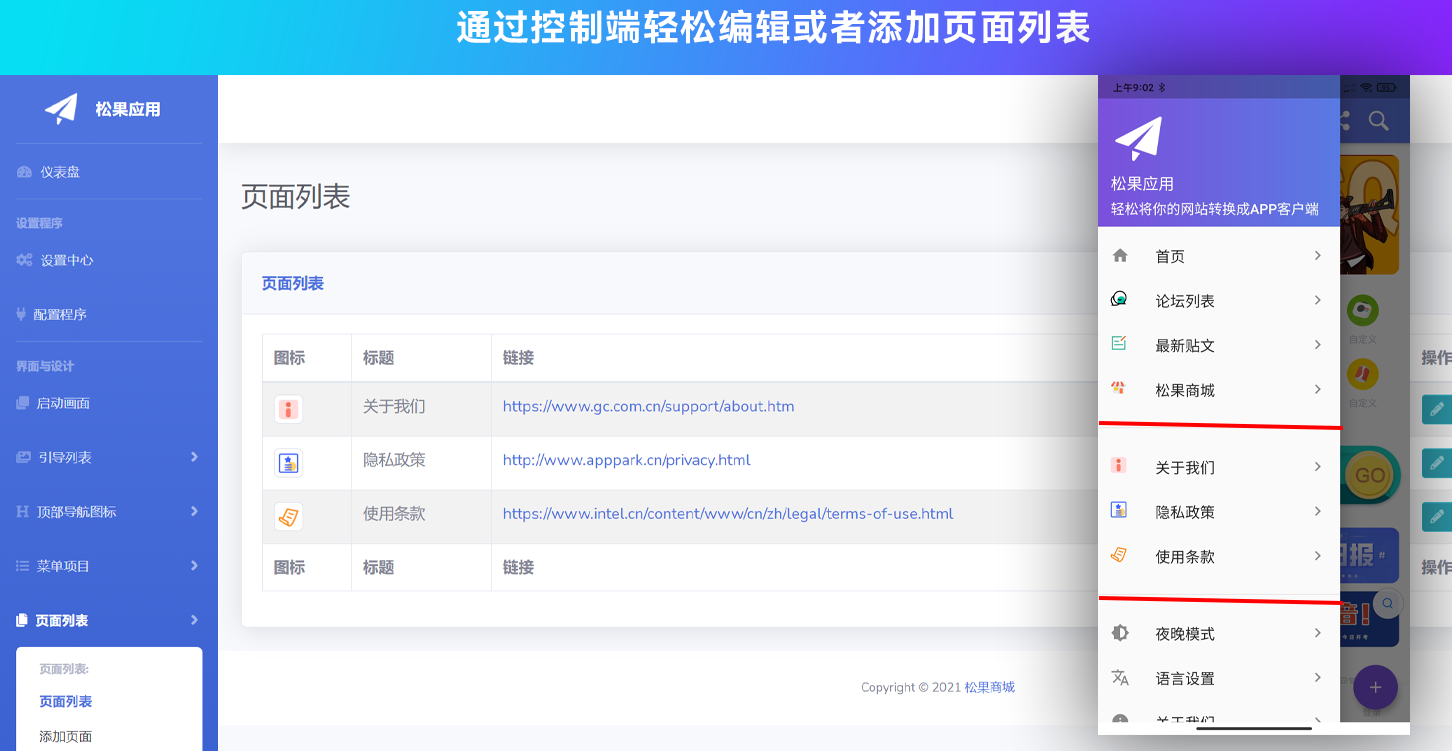Click the 启动画面 icon in sidebar
This screenshot has height=751, width=1452.
pos(23,403)
